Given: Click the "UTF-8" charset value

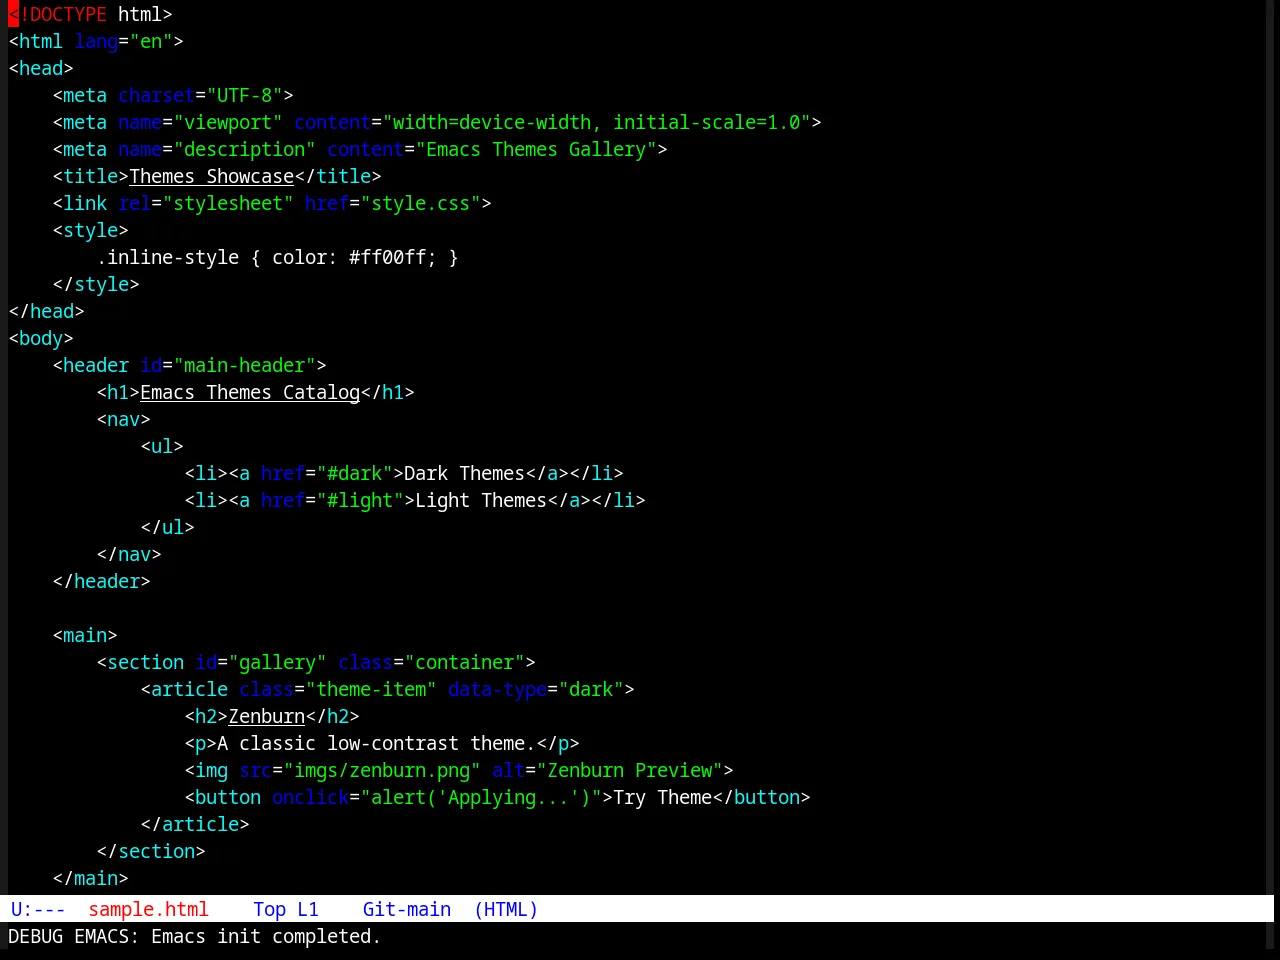Looking at the screenshot, I should 245,95.
